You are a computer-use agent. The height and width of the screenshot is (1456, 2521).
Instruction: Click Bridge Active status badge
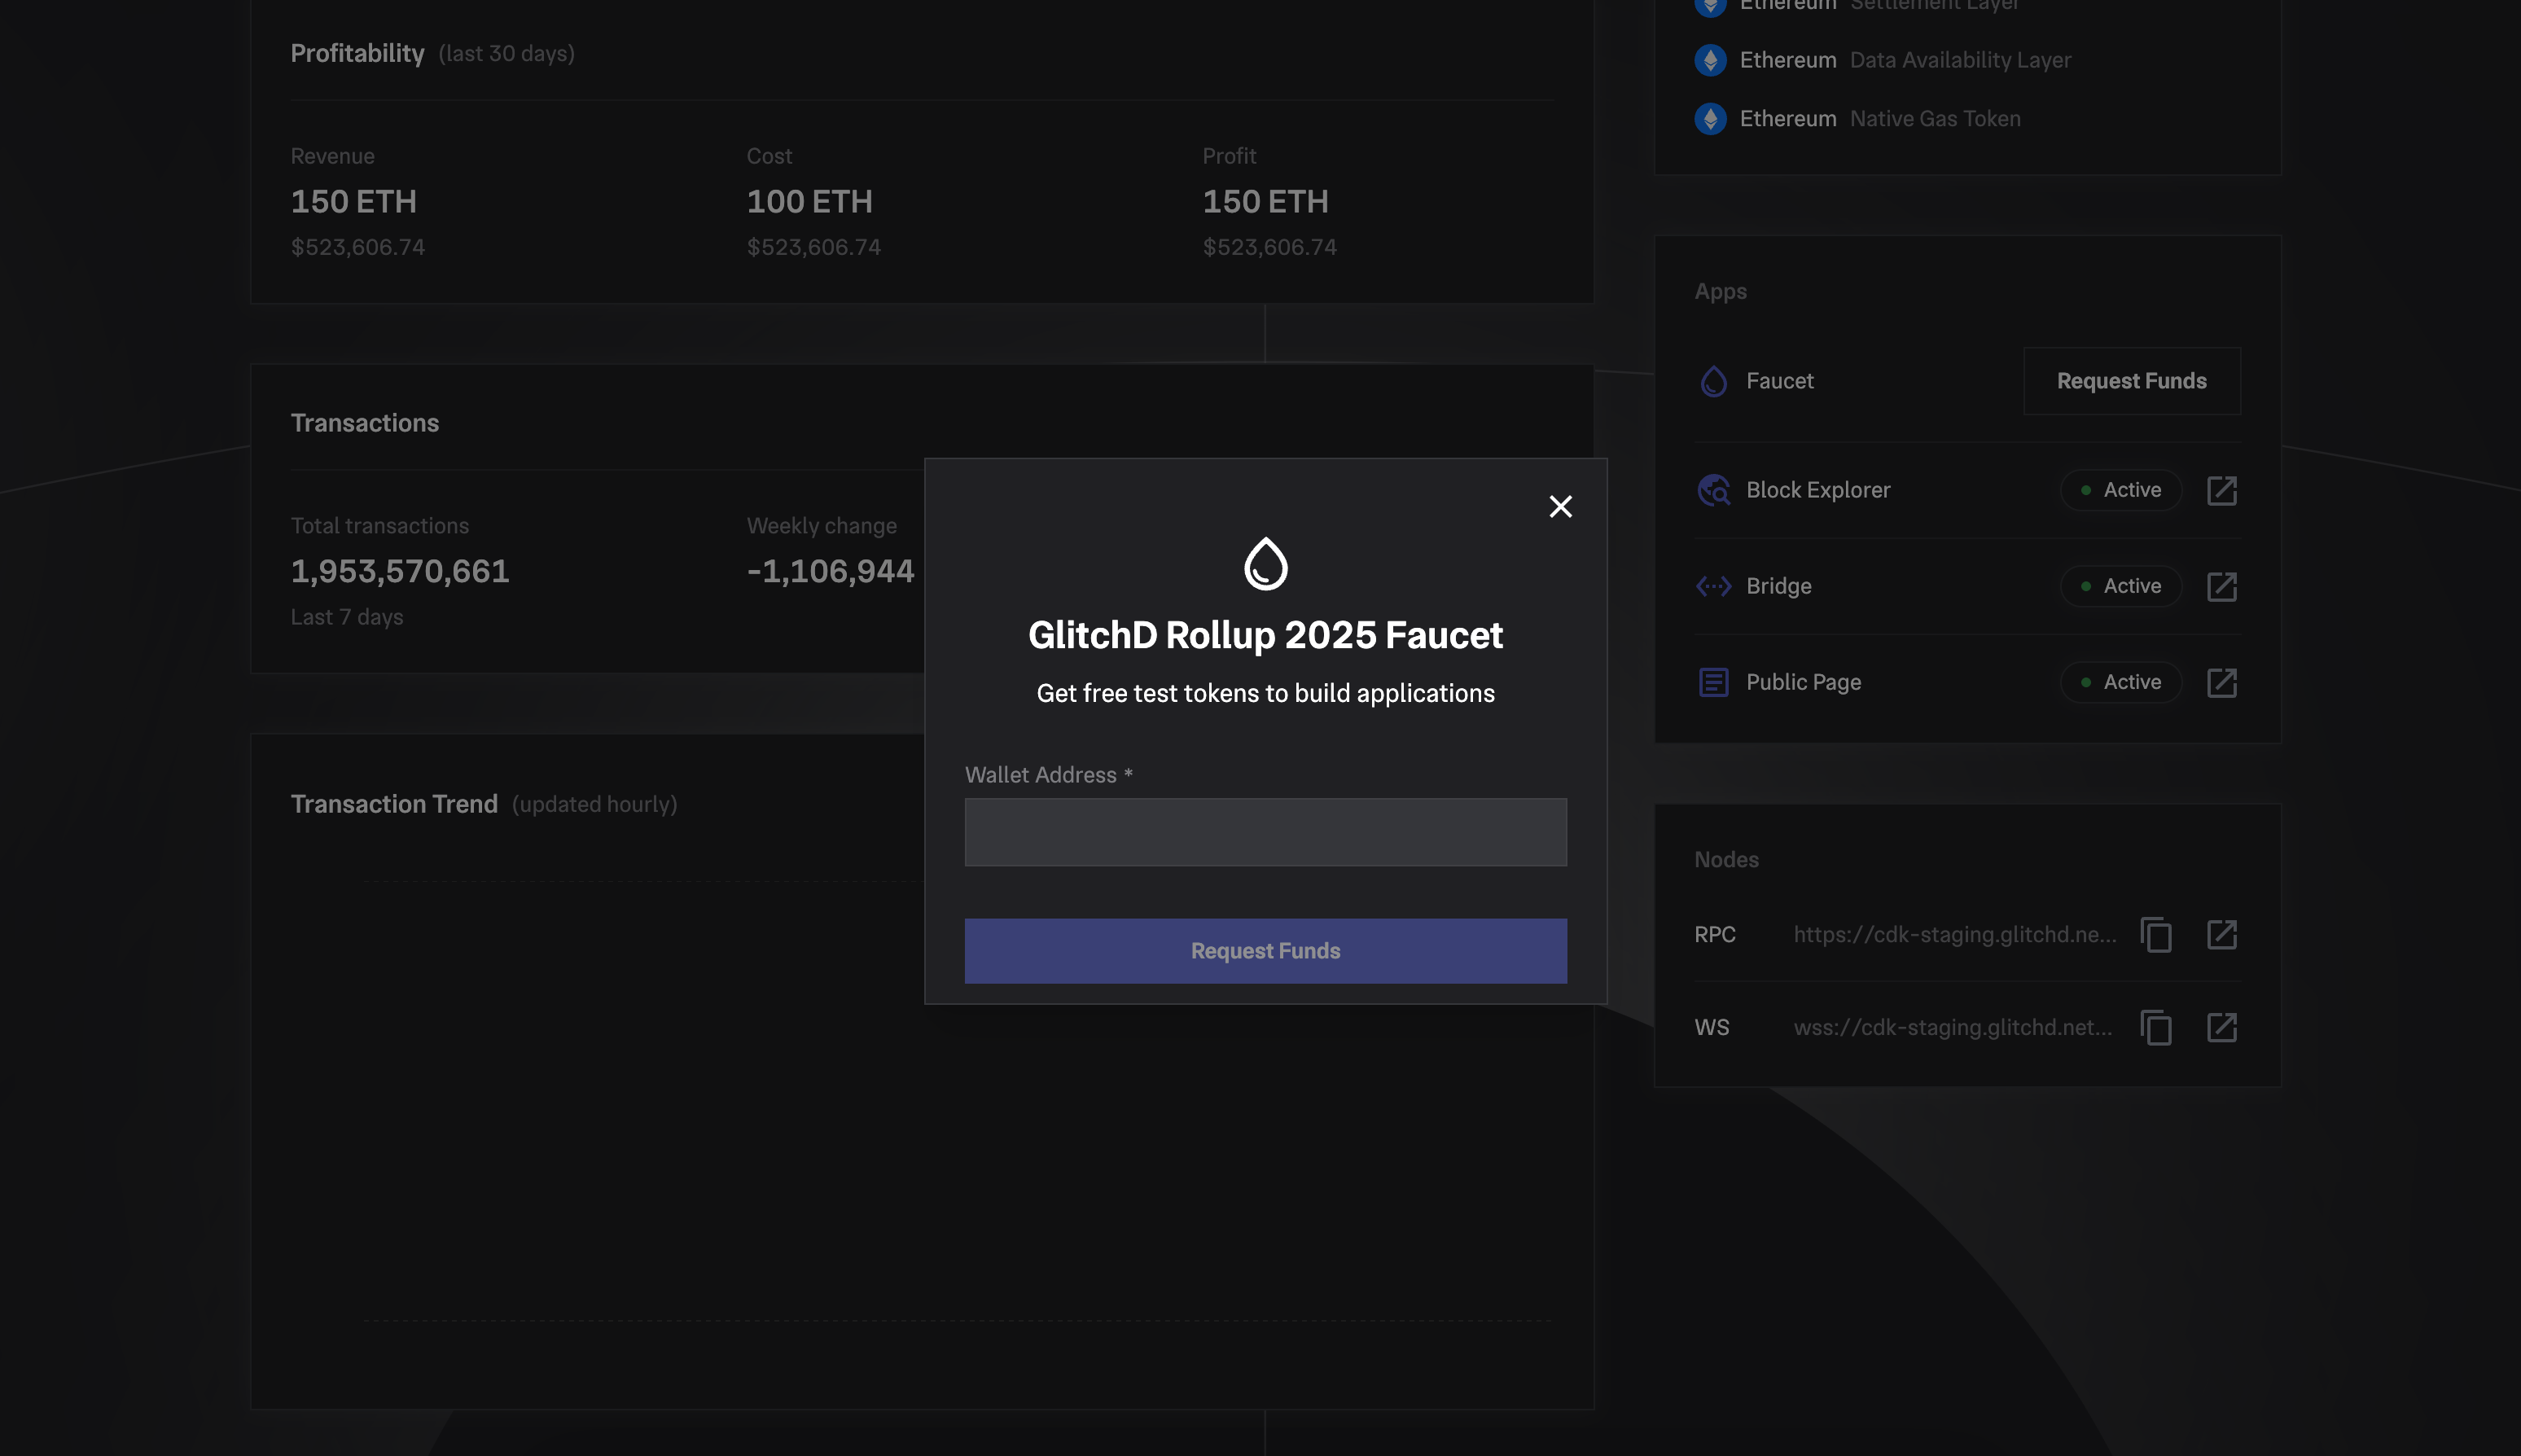click(x=2120, y=586)
